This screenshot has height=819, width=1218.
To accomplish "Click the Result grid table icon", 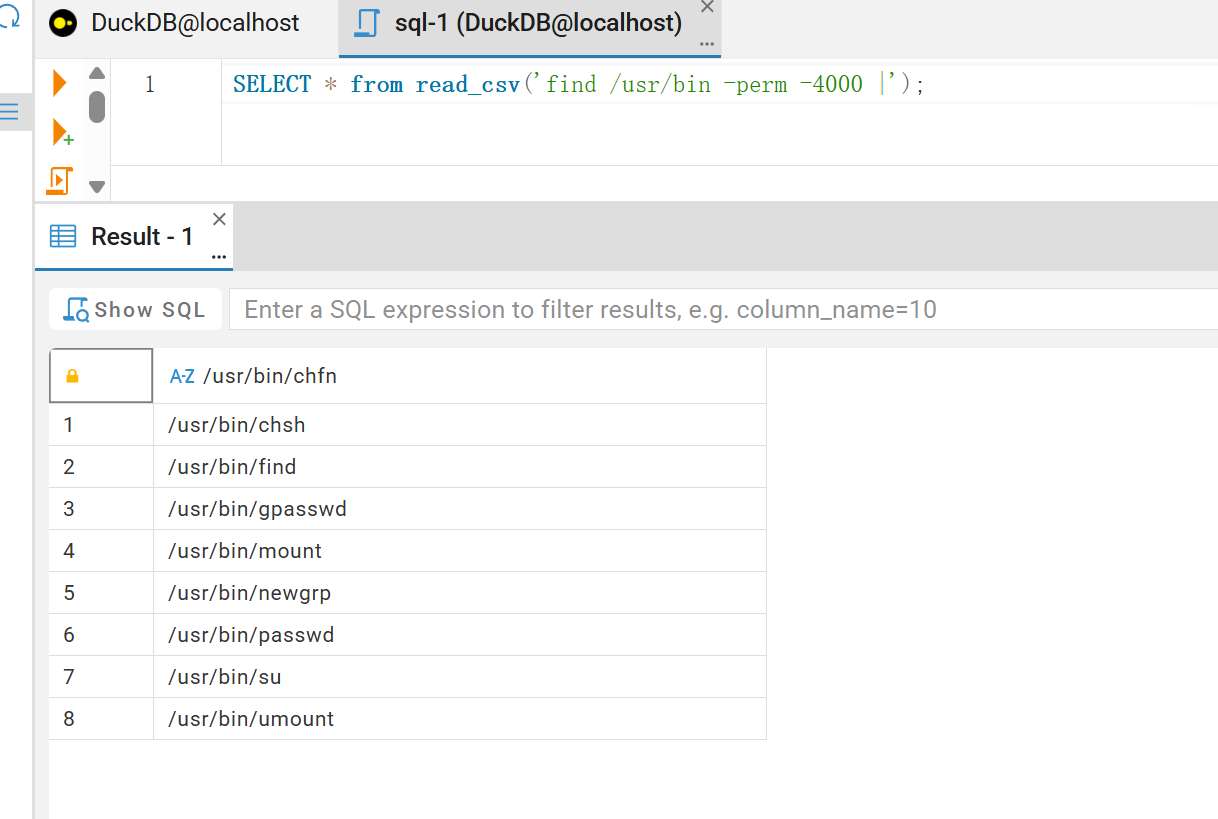I will [x=63, y=236].
